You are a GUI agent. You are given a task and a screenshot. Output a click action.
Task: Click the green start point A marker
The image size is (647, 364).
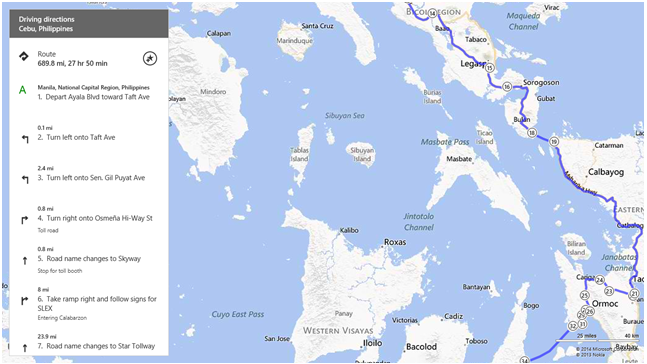pos(23,90)
